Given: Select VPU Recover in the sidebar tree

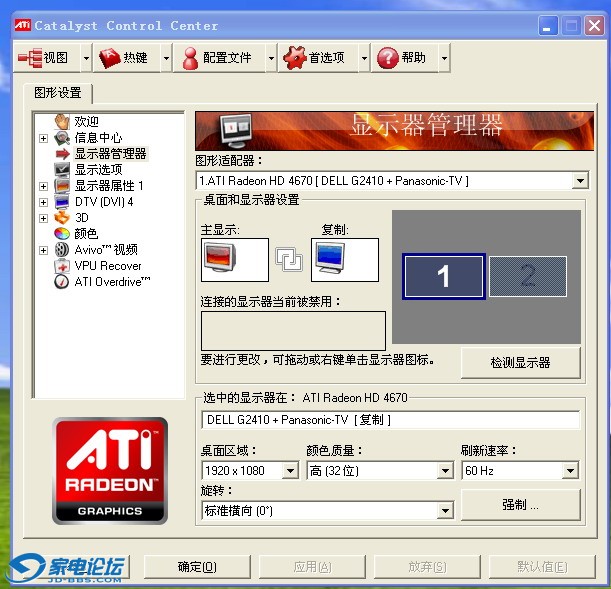Looking at the screenshot, I should point(107,266).
